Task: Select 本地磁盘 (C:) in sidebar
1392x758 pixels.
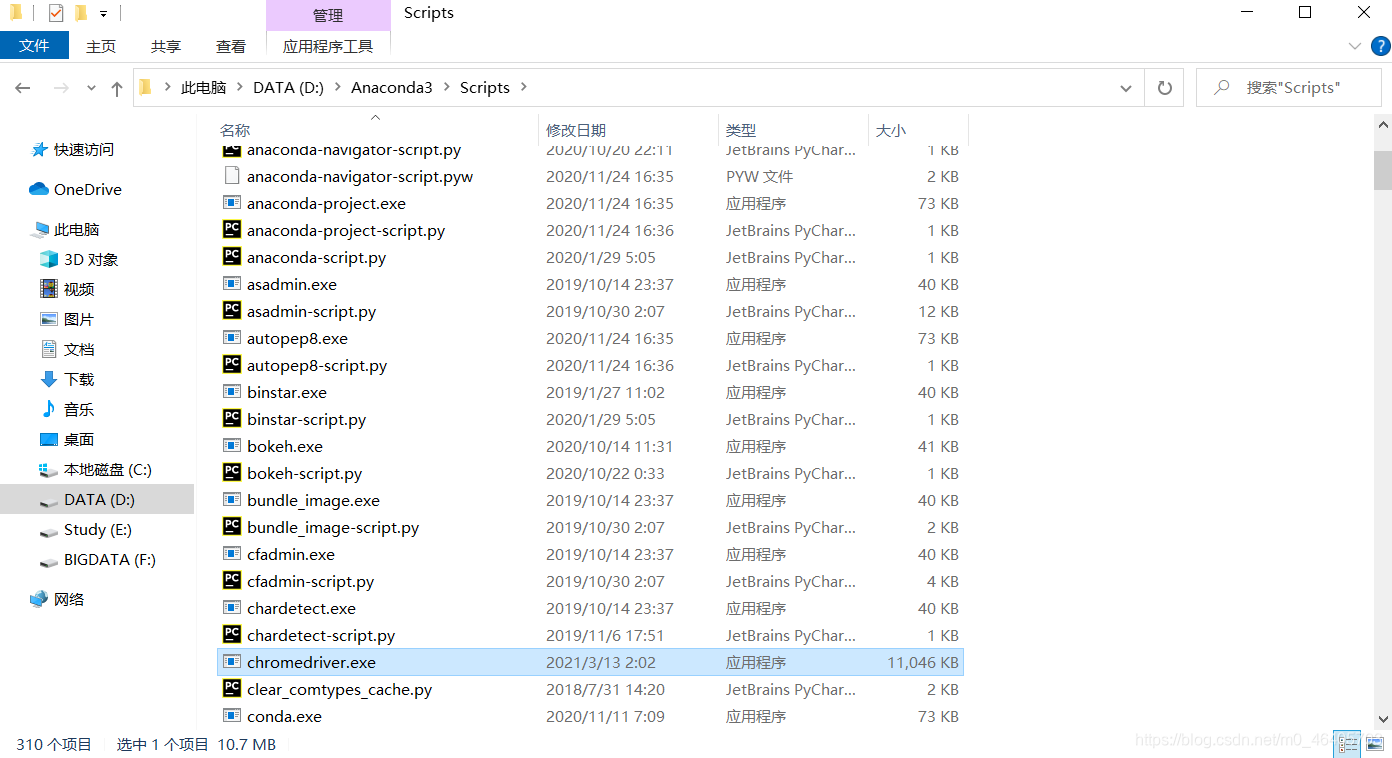Action: pos(97,469)
